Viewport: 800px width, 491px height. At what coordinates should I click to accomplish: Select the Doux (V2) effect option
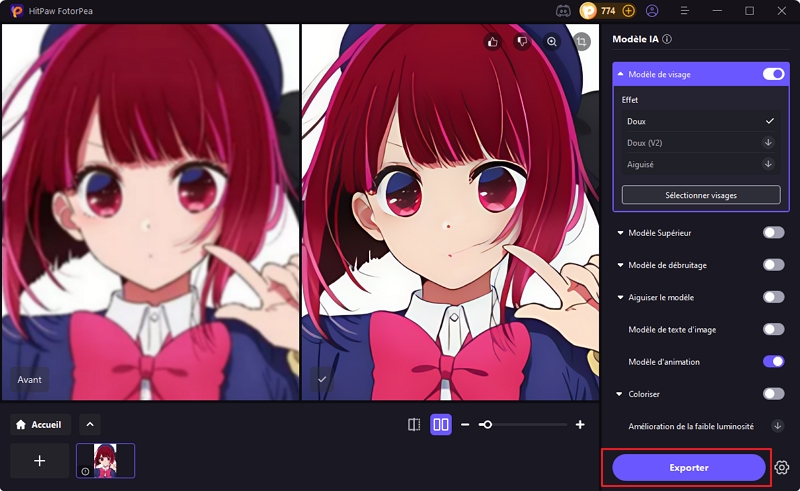coord(701,143)
